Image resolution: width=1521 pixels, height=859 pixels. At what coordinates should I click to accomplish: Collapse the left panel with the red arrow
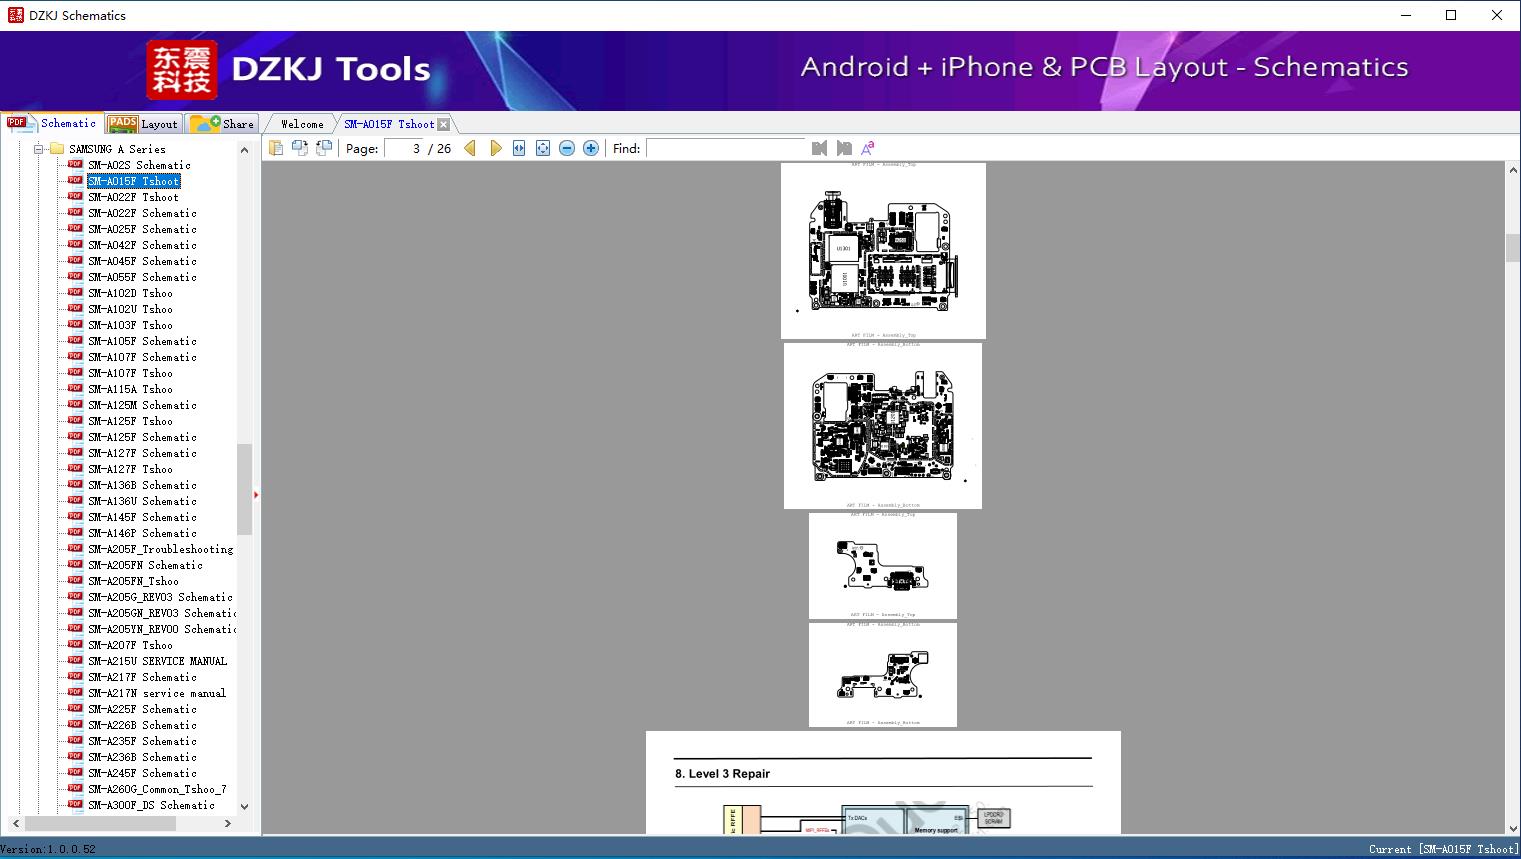coord(256,494)
